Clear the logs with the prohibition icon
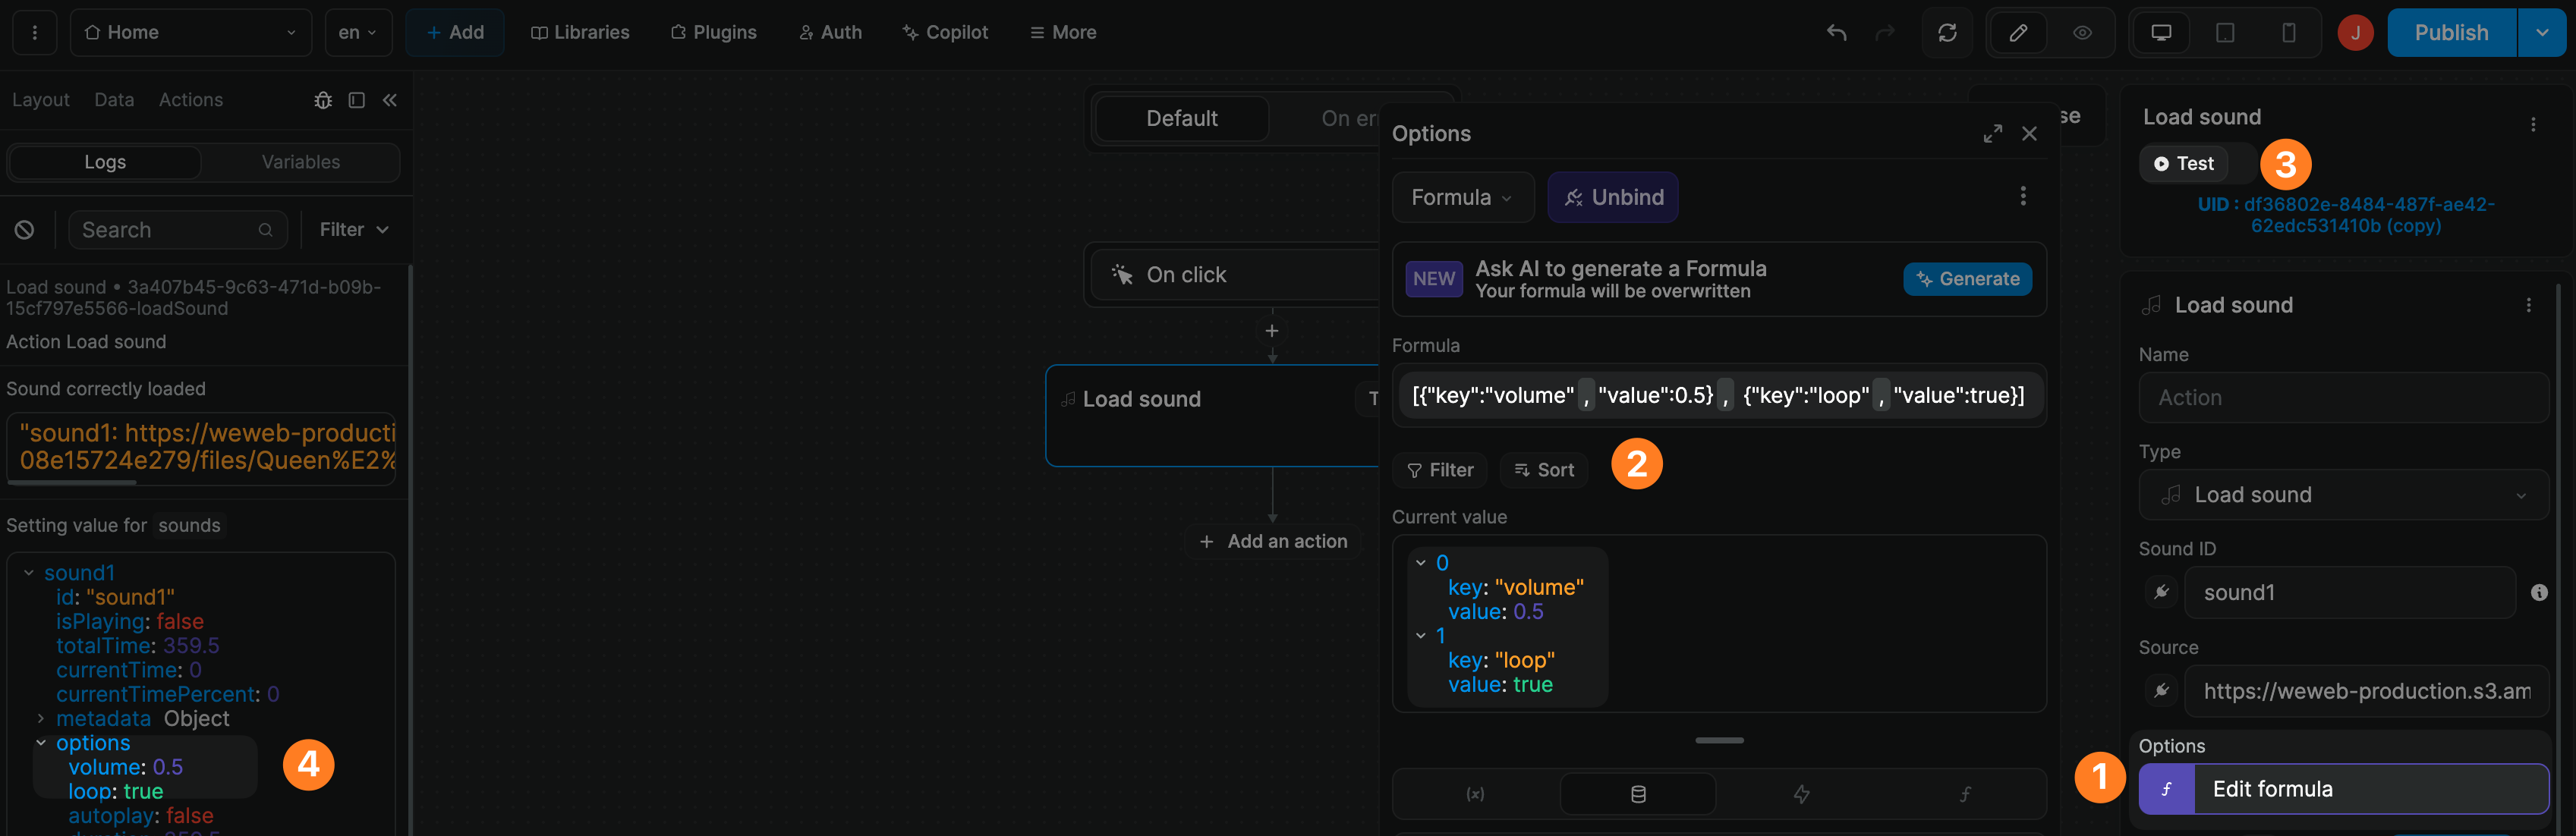2576x836 pixels. pos(24,229)
